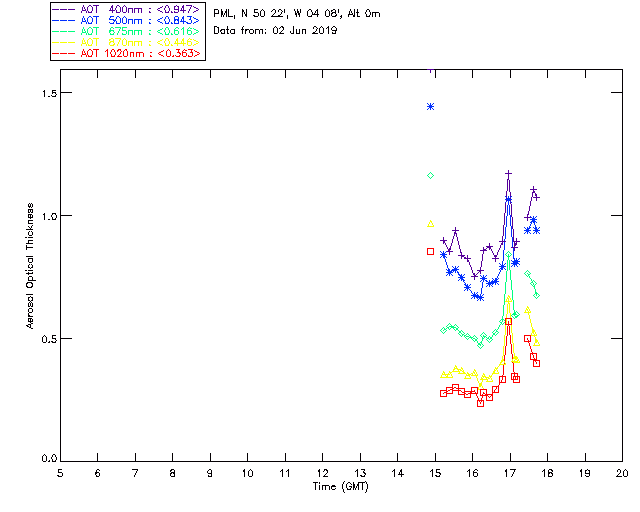The width and height of the screenshot is (640, 512).
Task: Click the "Aerosol Optical Thickness" y-axis label
Action: (x=30, y=266)
